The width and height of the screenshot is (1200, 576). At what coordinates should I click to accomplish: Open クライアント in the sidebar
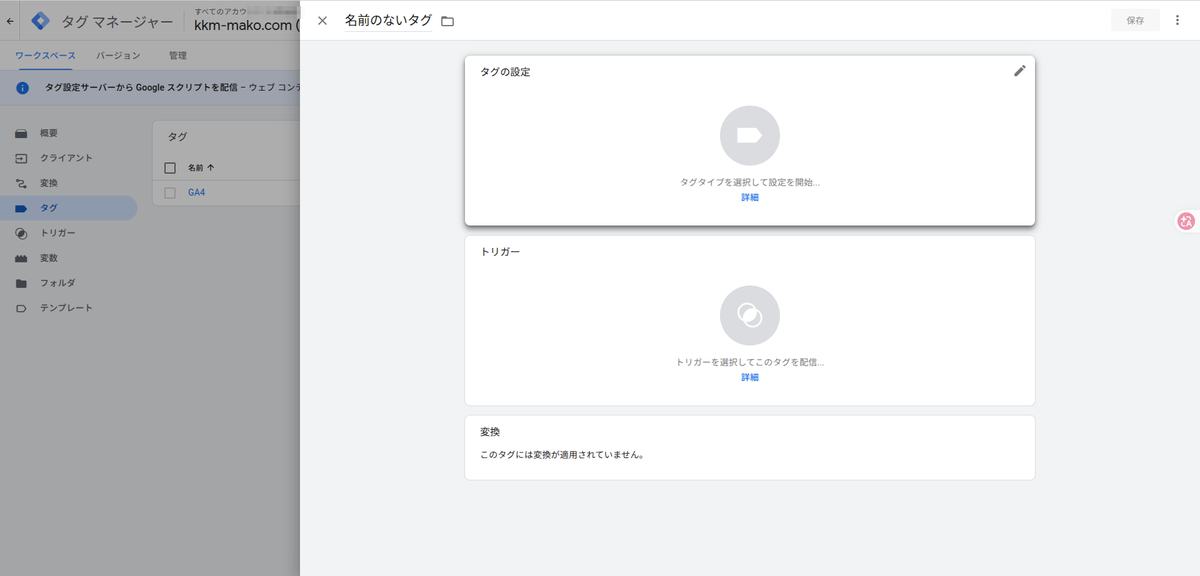68,158
